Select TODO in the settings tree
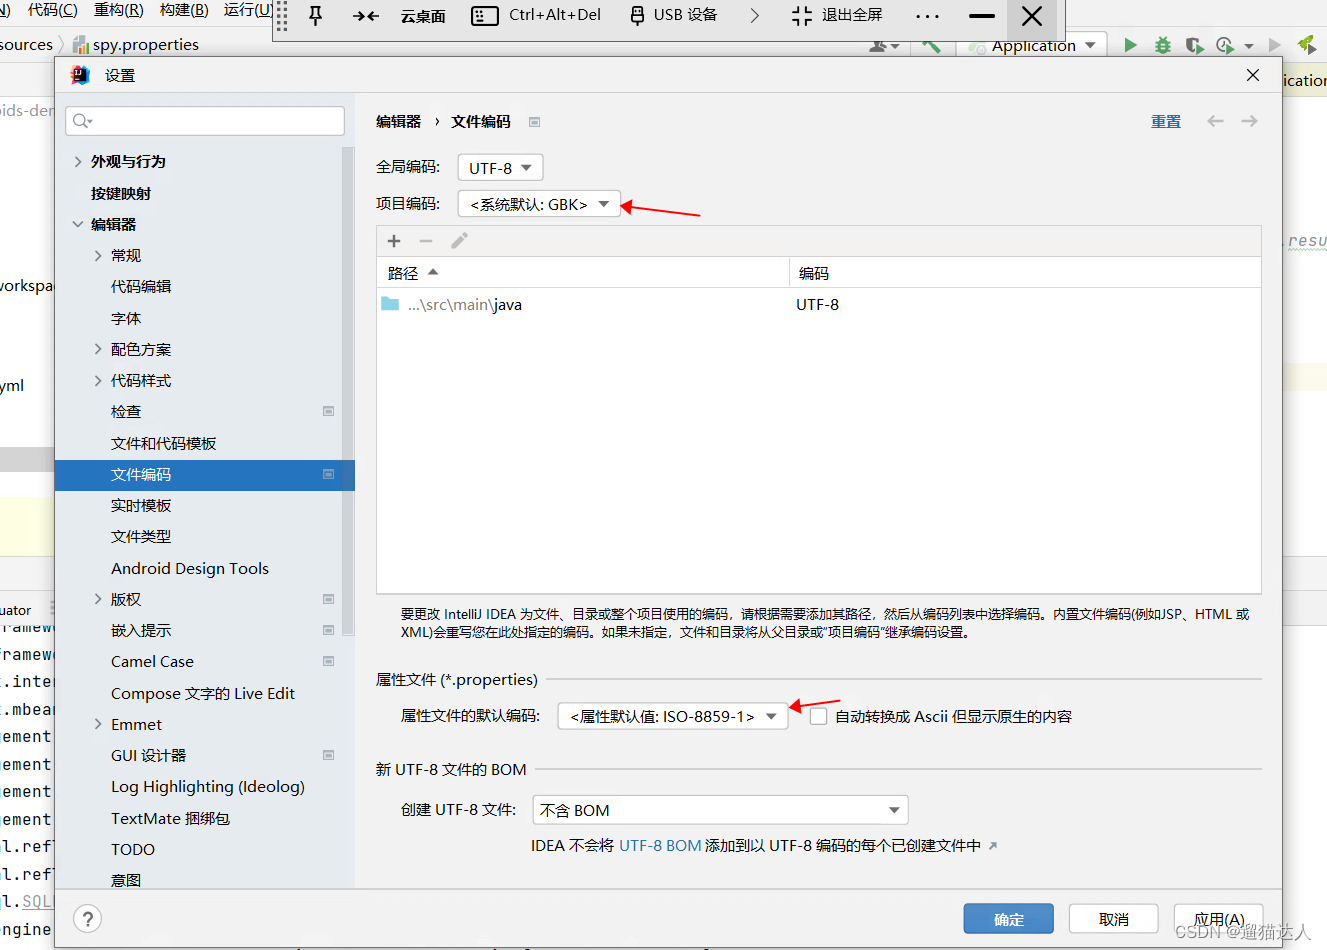 [x=133, y=849]
